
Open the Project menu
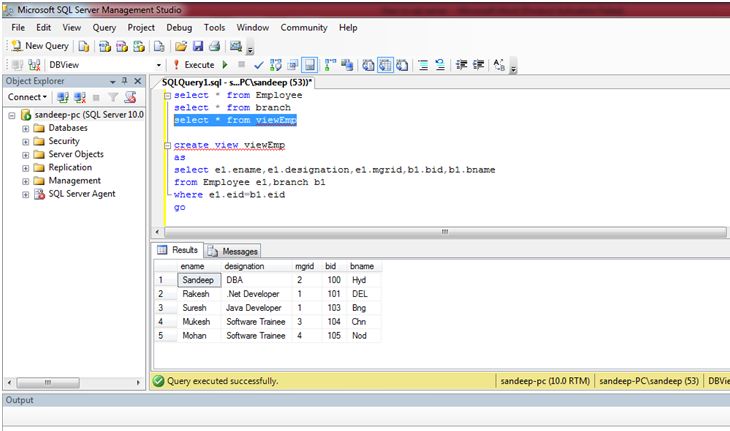click(141, 27)
